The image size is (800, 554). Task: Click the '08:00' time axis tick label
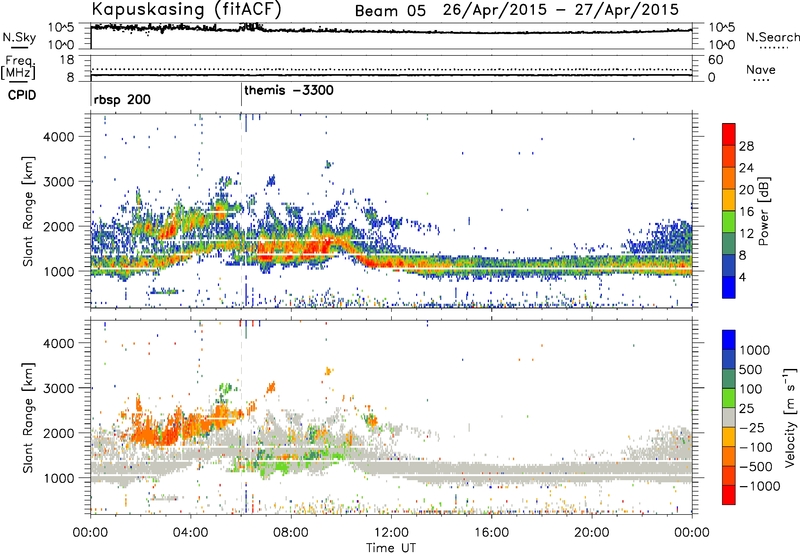[290, 533]
